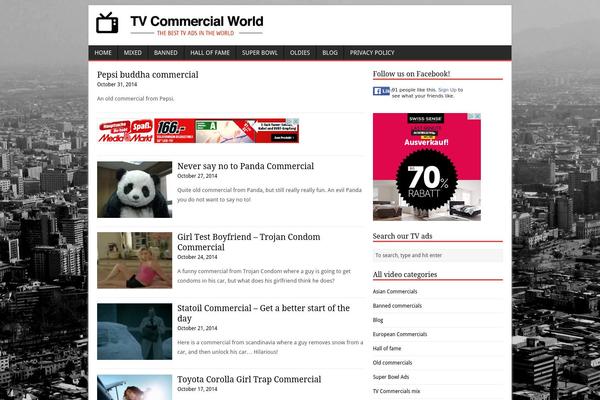Click the panda thumbnail image
This screenshot has width=600, height=400.
click(x=134, y=189)
